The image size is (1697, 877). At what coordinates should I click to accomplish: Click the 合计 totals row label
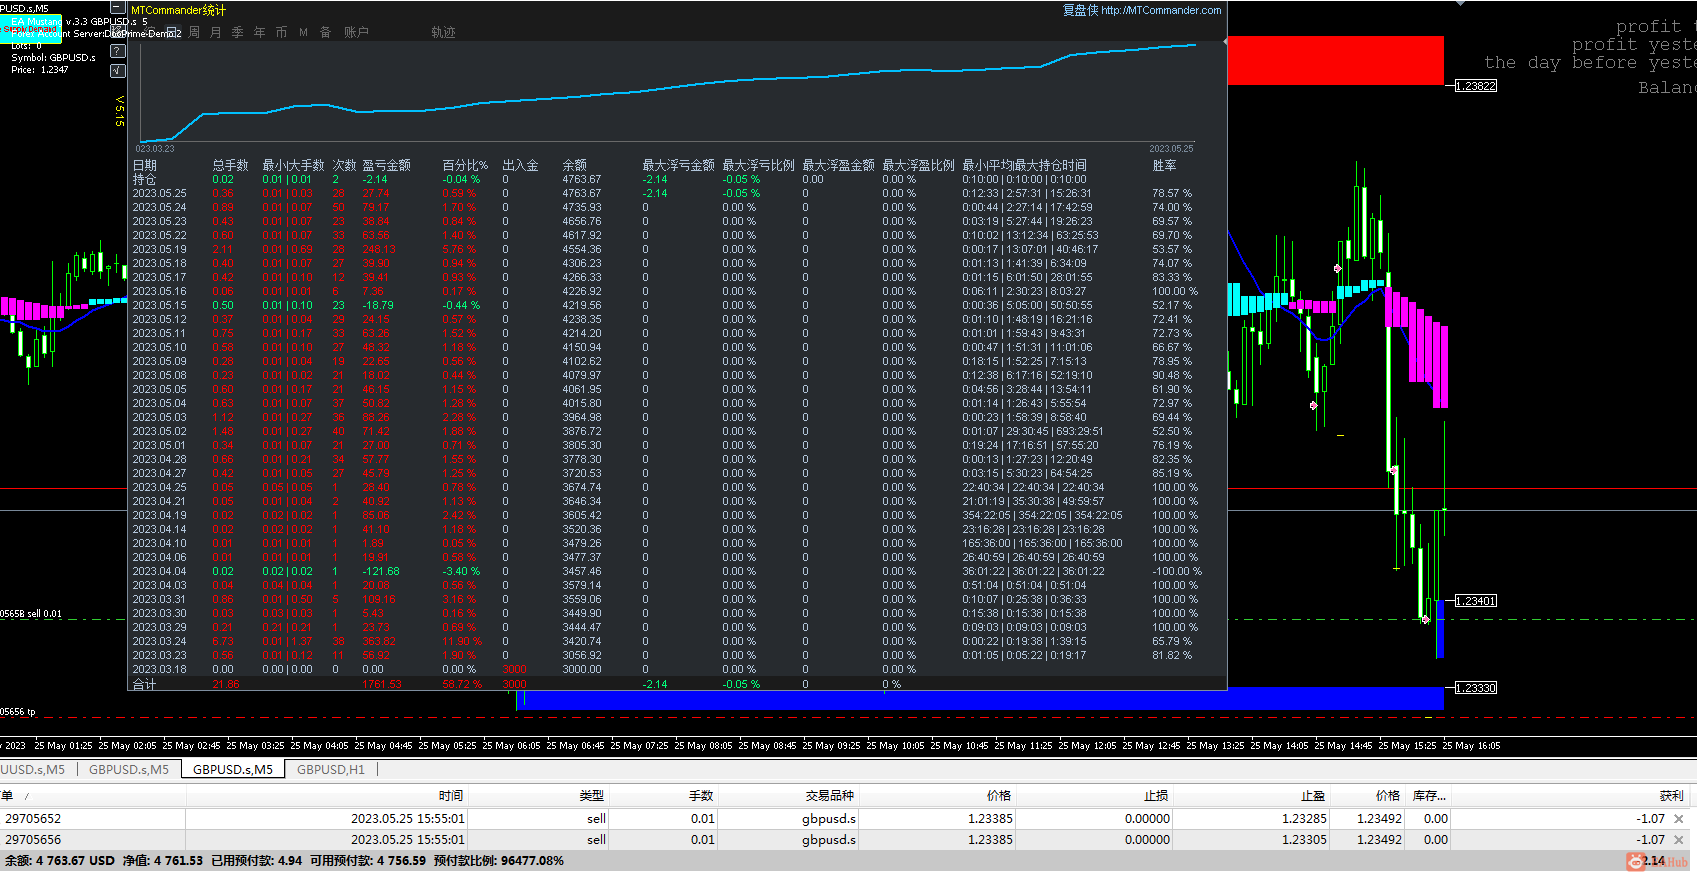coord(145,685)
